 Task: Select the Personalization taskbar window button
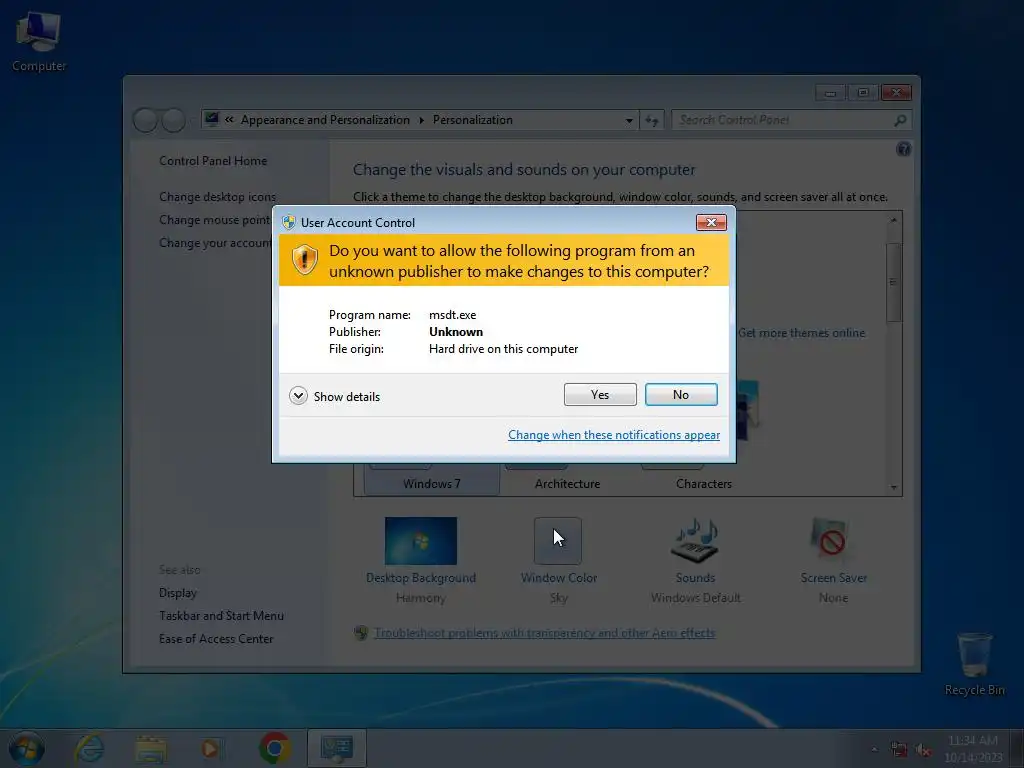337,748
